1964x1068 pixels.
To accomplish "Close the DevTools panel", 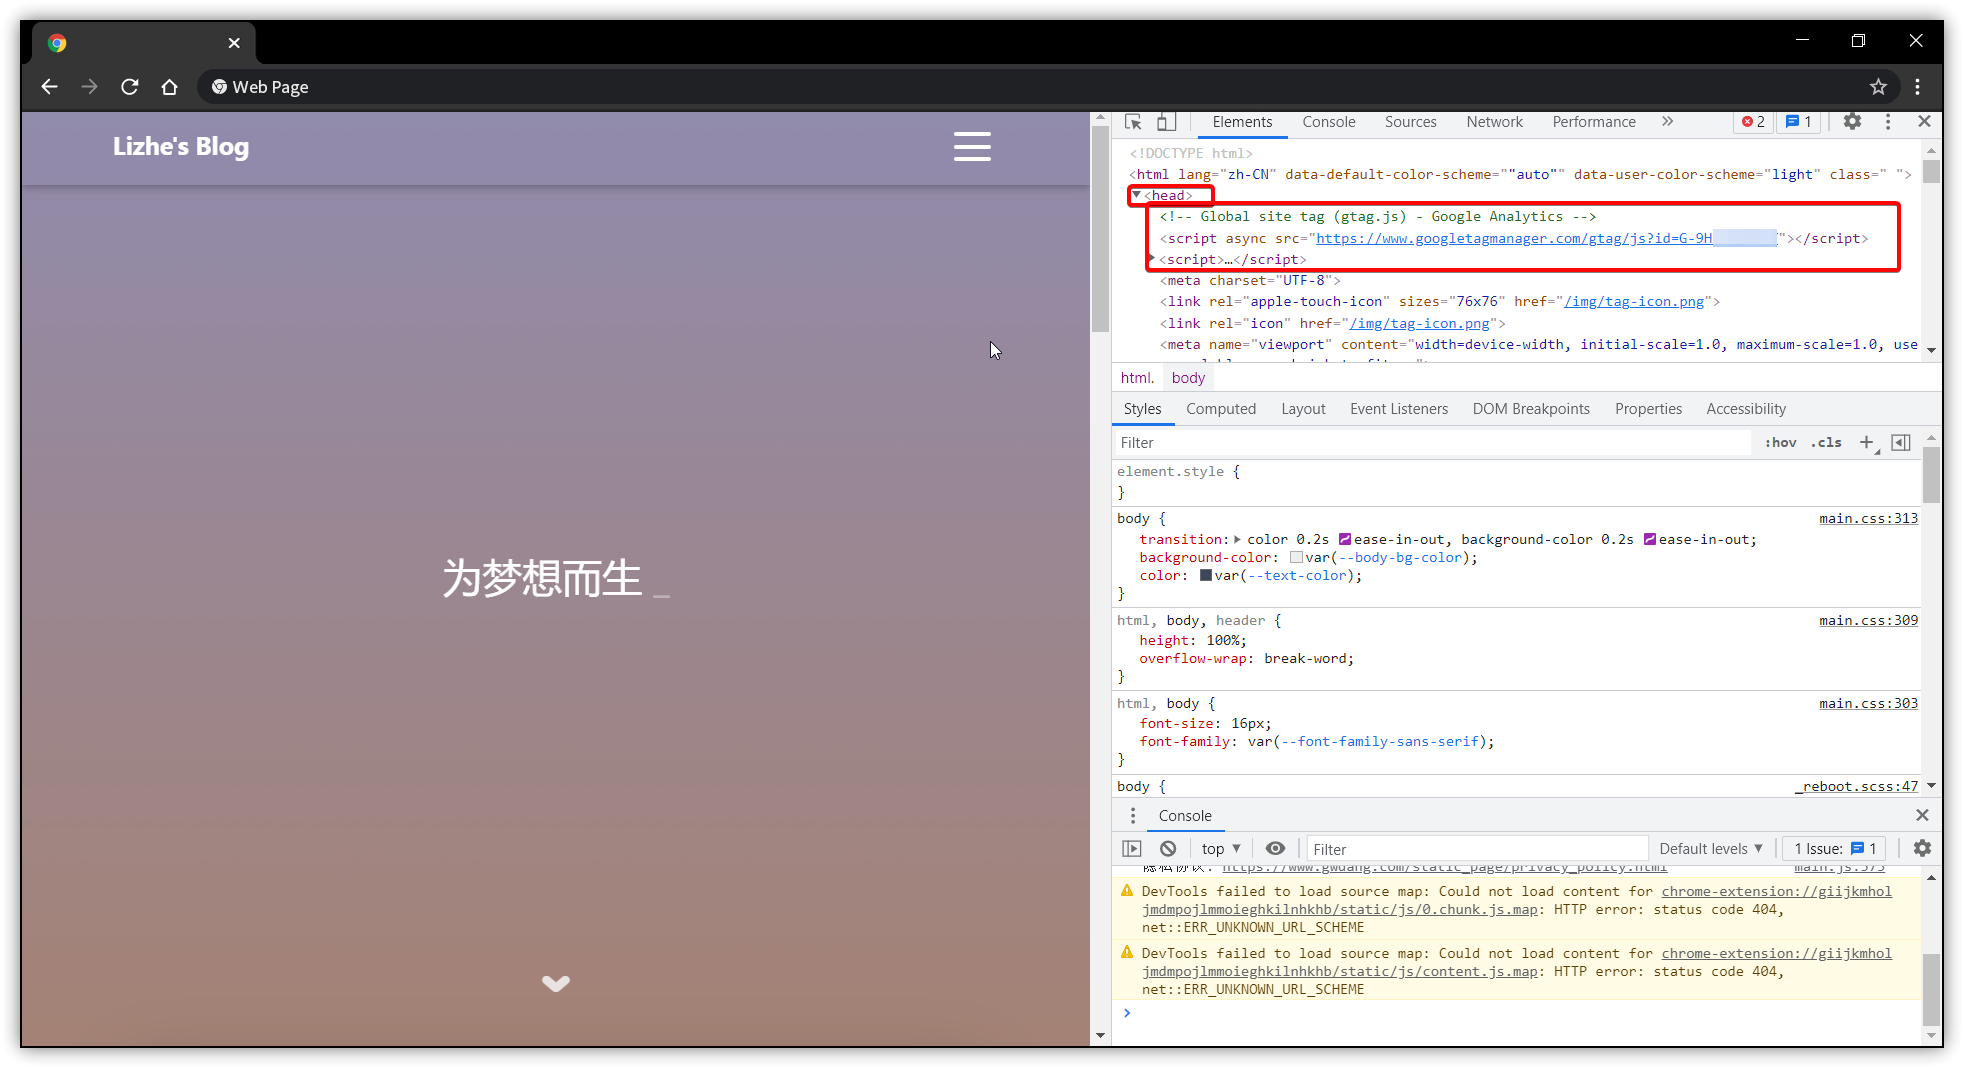I will [1924, 121].
